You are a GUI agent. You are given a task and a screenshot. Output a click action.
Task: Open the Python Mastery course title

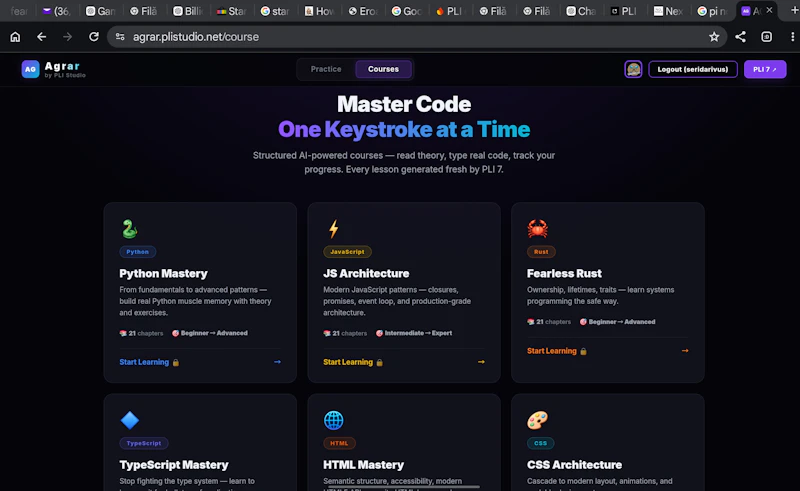163,274
